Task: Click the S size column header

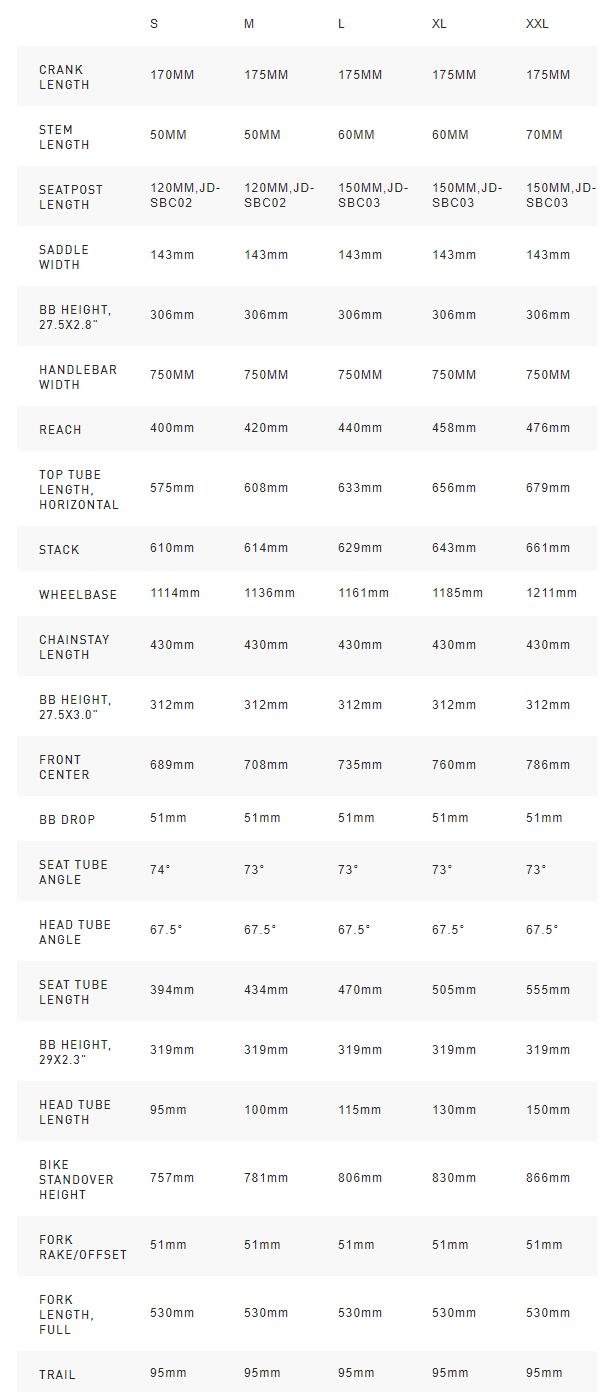Action: (x=154, y=23)
